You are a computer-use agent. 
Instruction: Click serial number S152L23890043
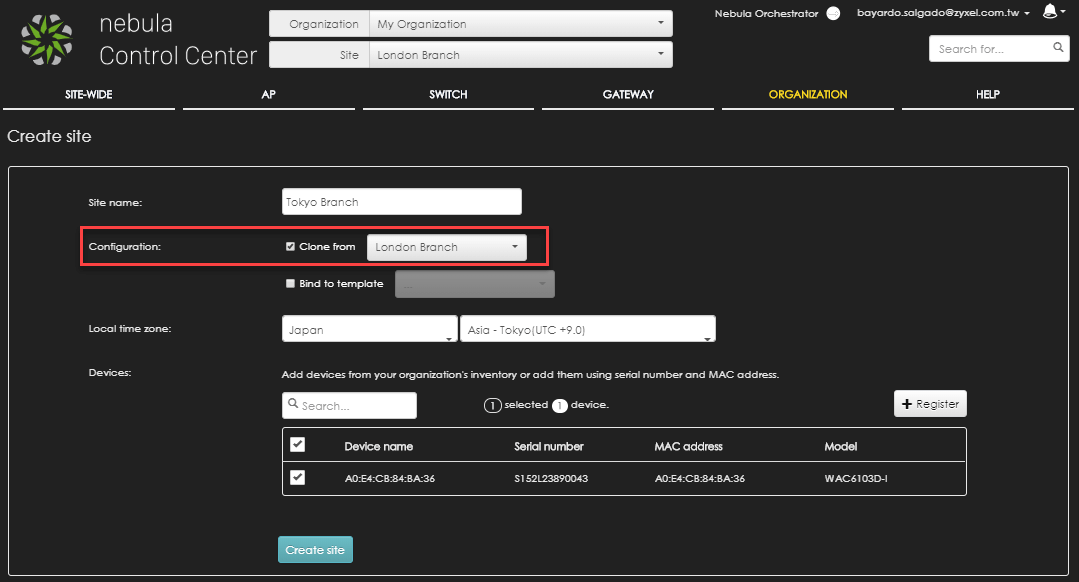[551, 479]
